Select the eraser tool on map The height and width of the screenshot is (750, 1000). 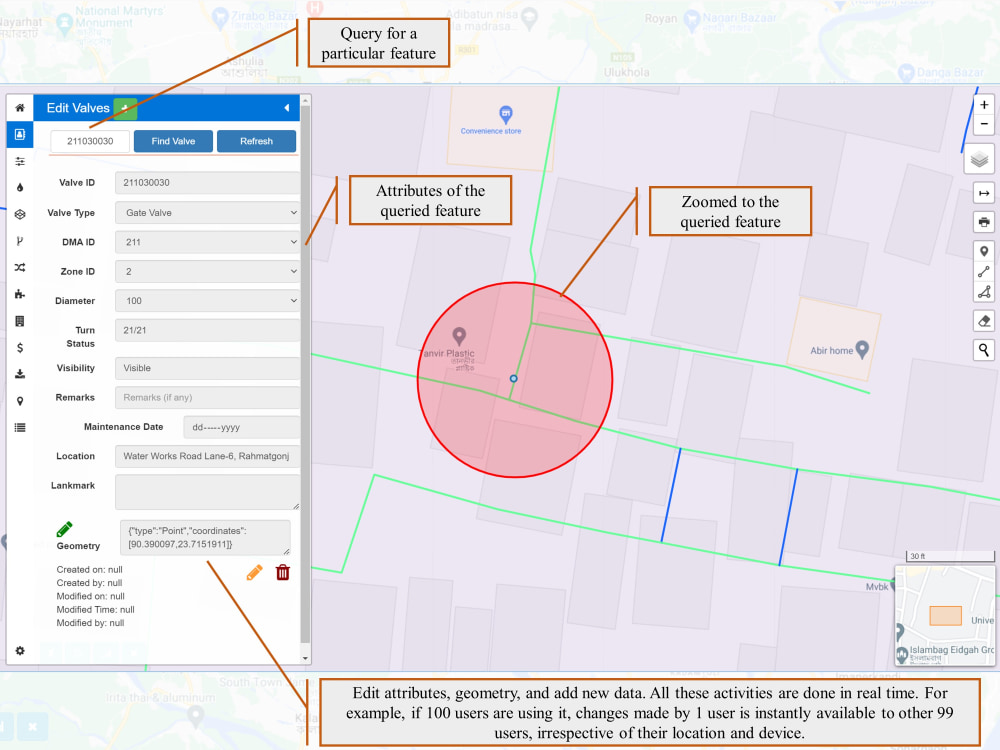point(984,321)
